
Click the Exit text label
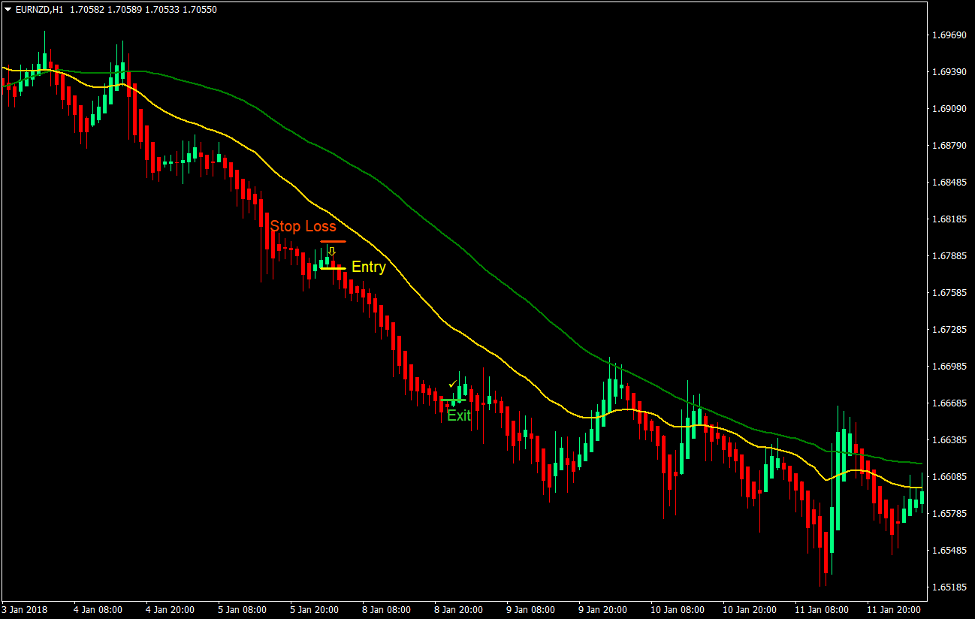coord(460,415)
